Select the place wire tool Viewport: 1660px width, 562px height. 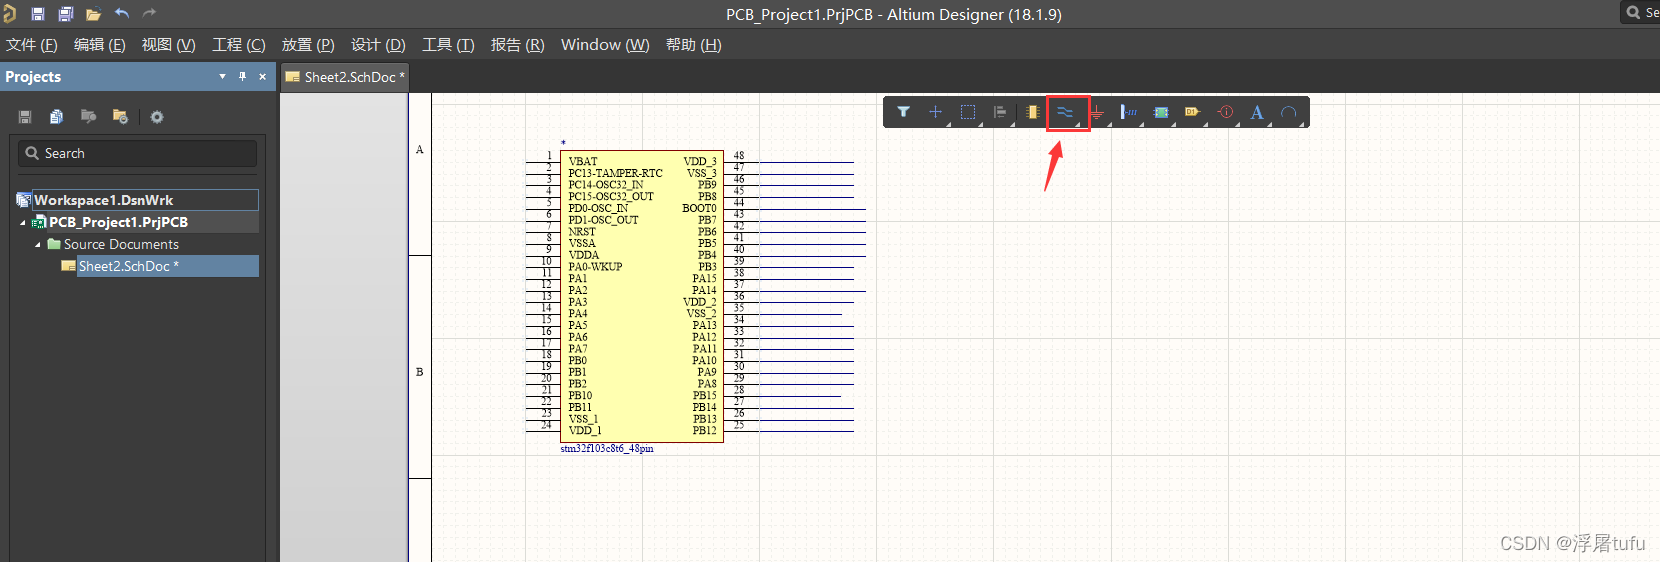[1065, 112]
